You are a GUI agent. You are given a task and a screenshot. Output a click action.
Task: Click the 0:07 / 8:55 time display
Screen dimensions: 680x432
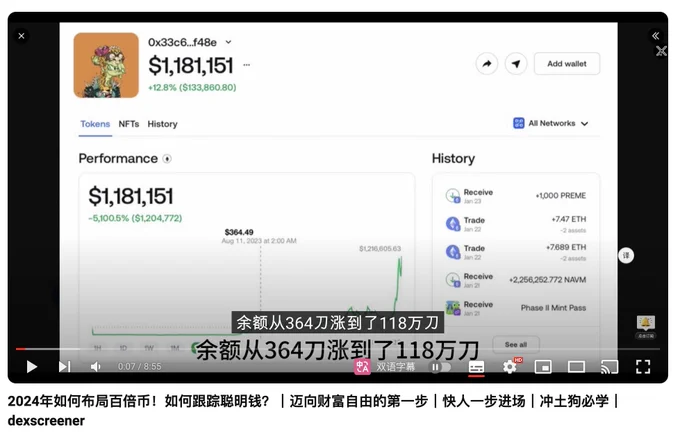[x=139, y=367]
